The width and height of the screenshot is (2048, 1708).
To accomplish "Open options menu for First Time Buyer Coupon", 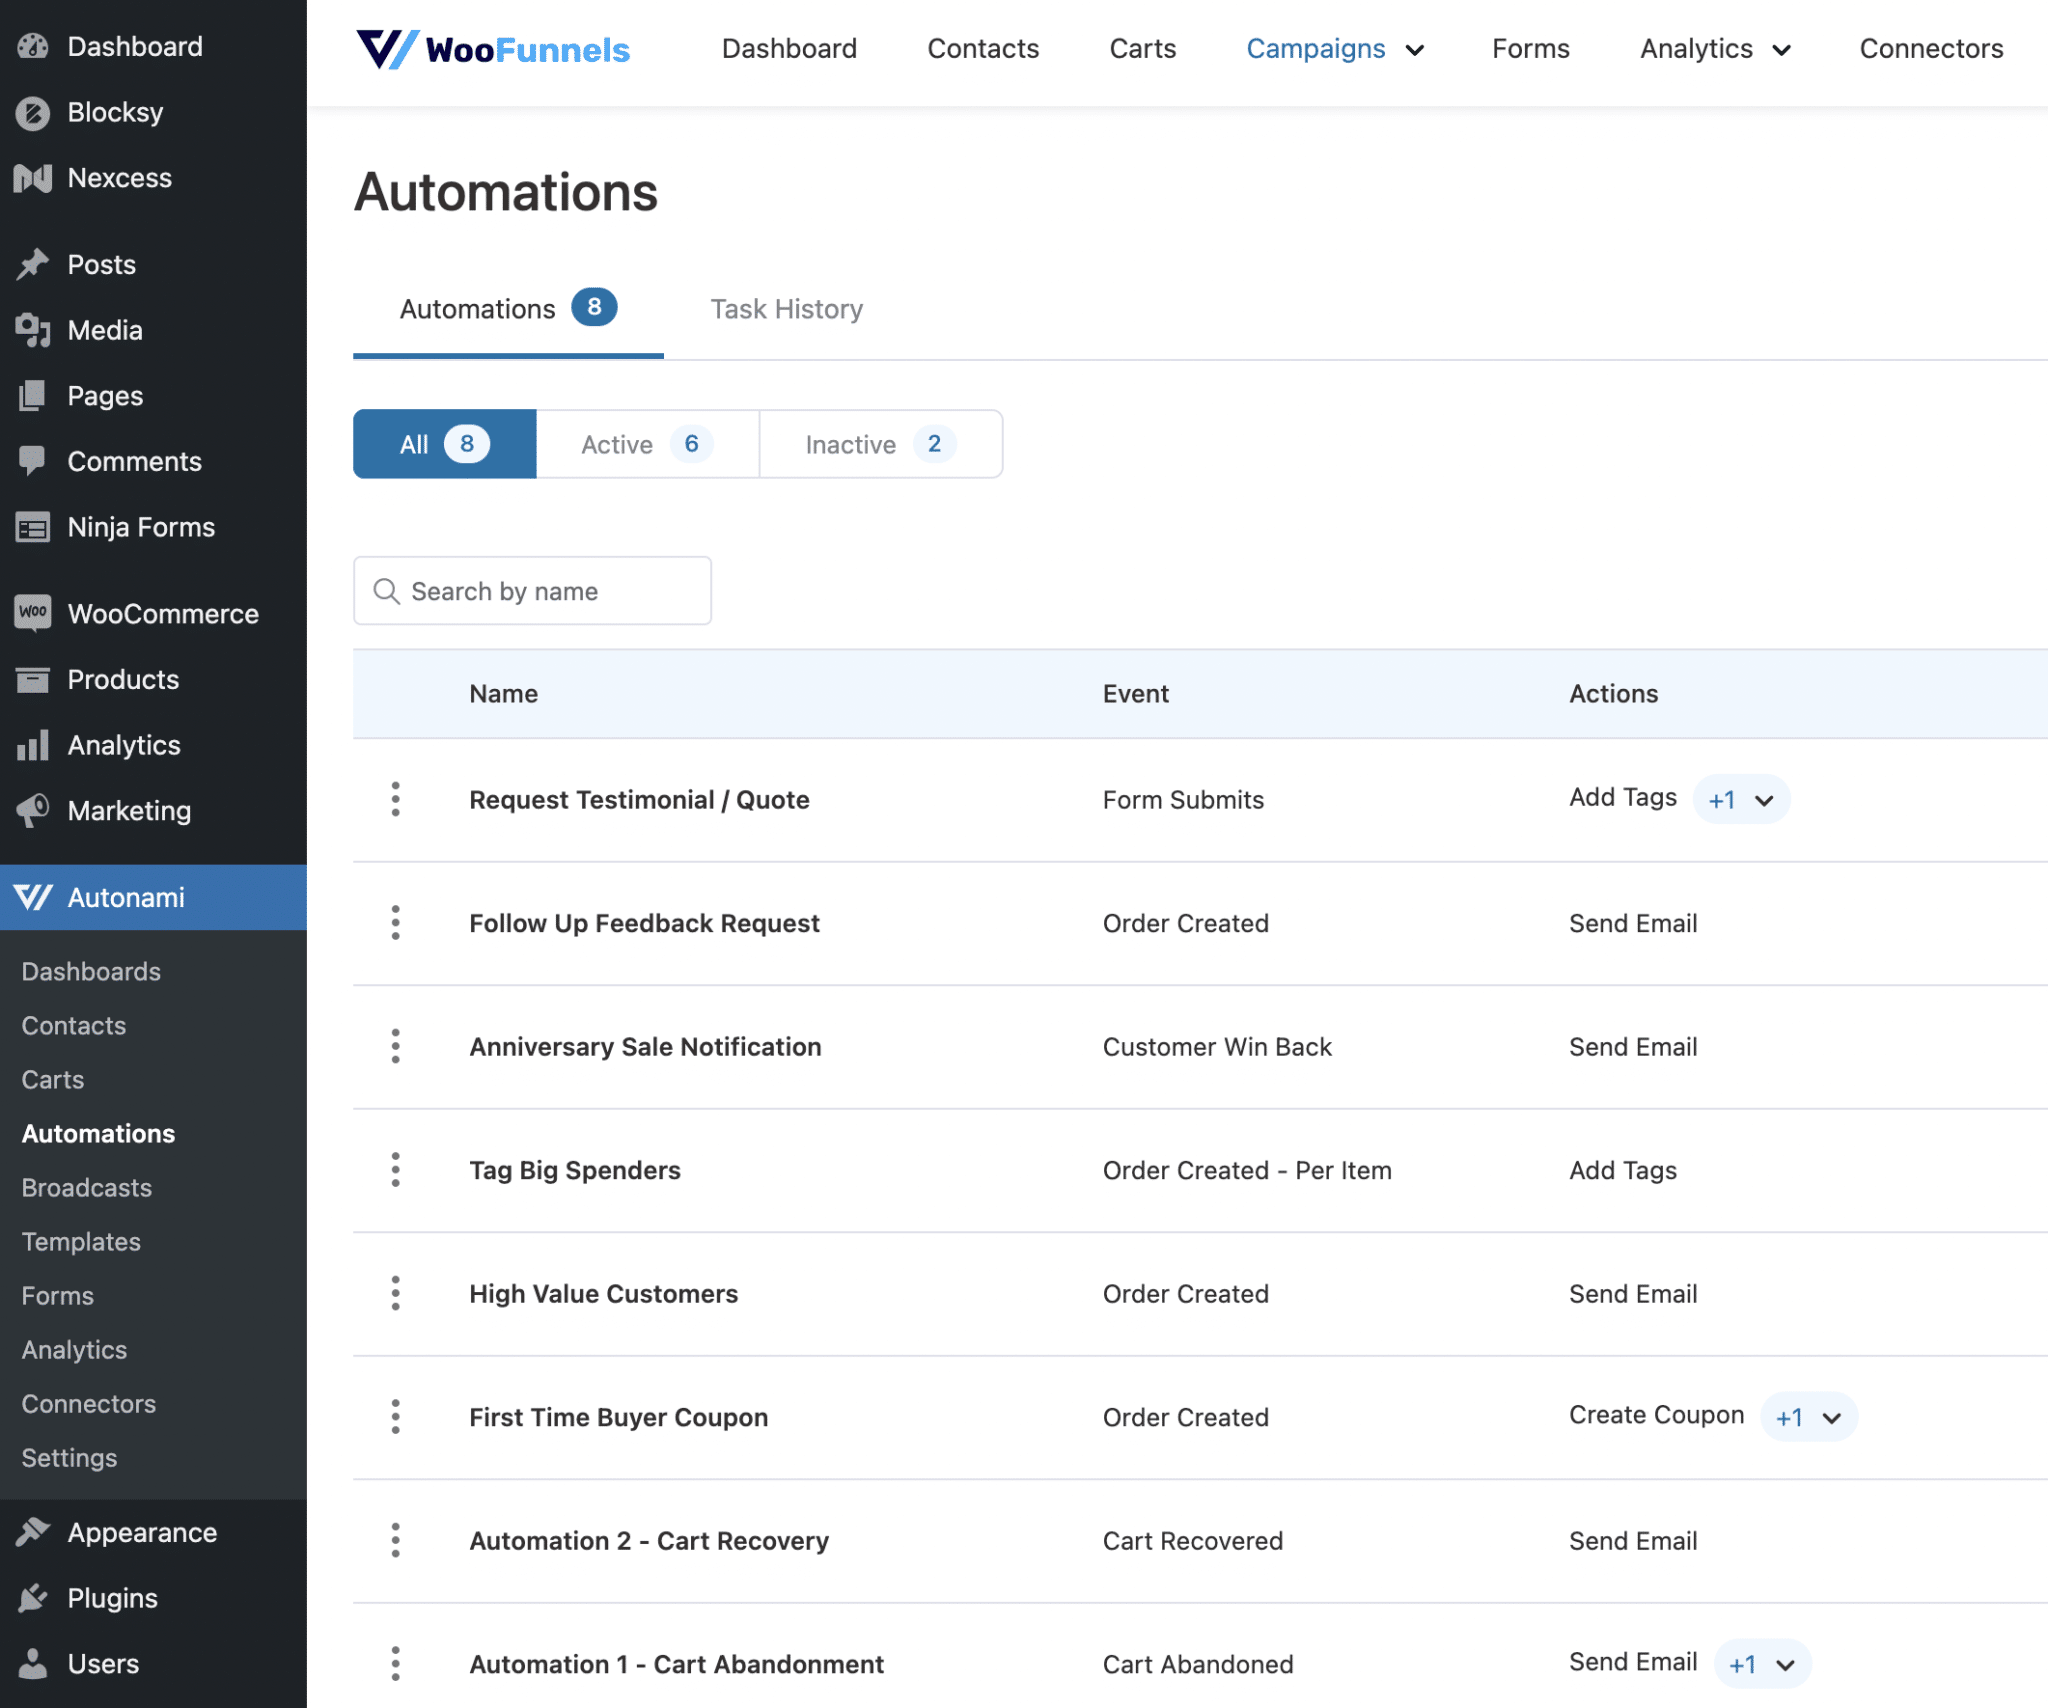I will 396,1416.
